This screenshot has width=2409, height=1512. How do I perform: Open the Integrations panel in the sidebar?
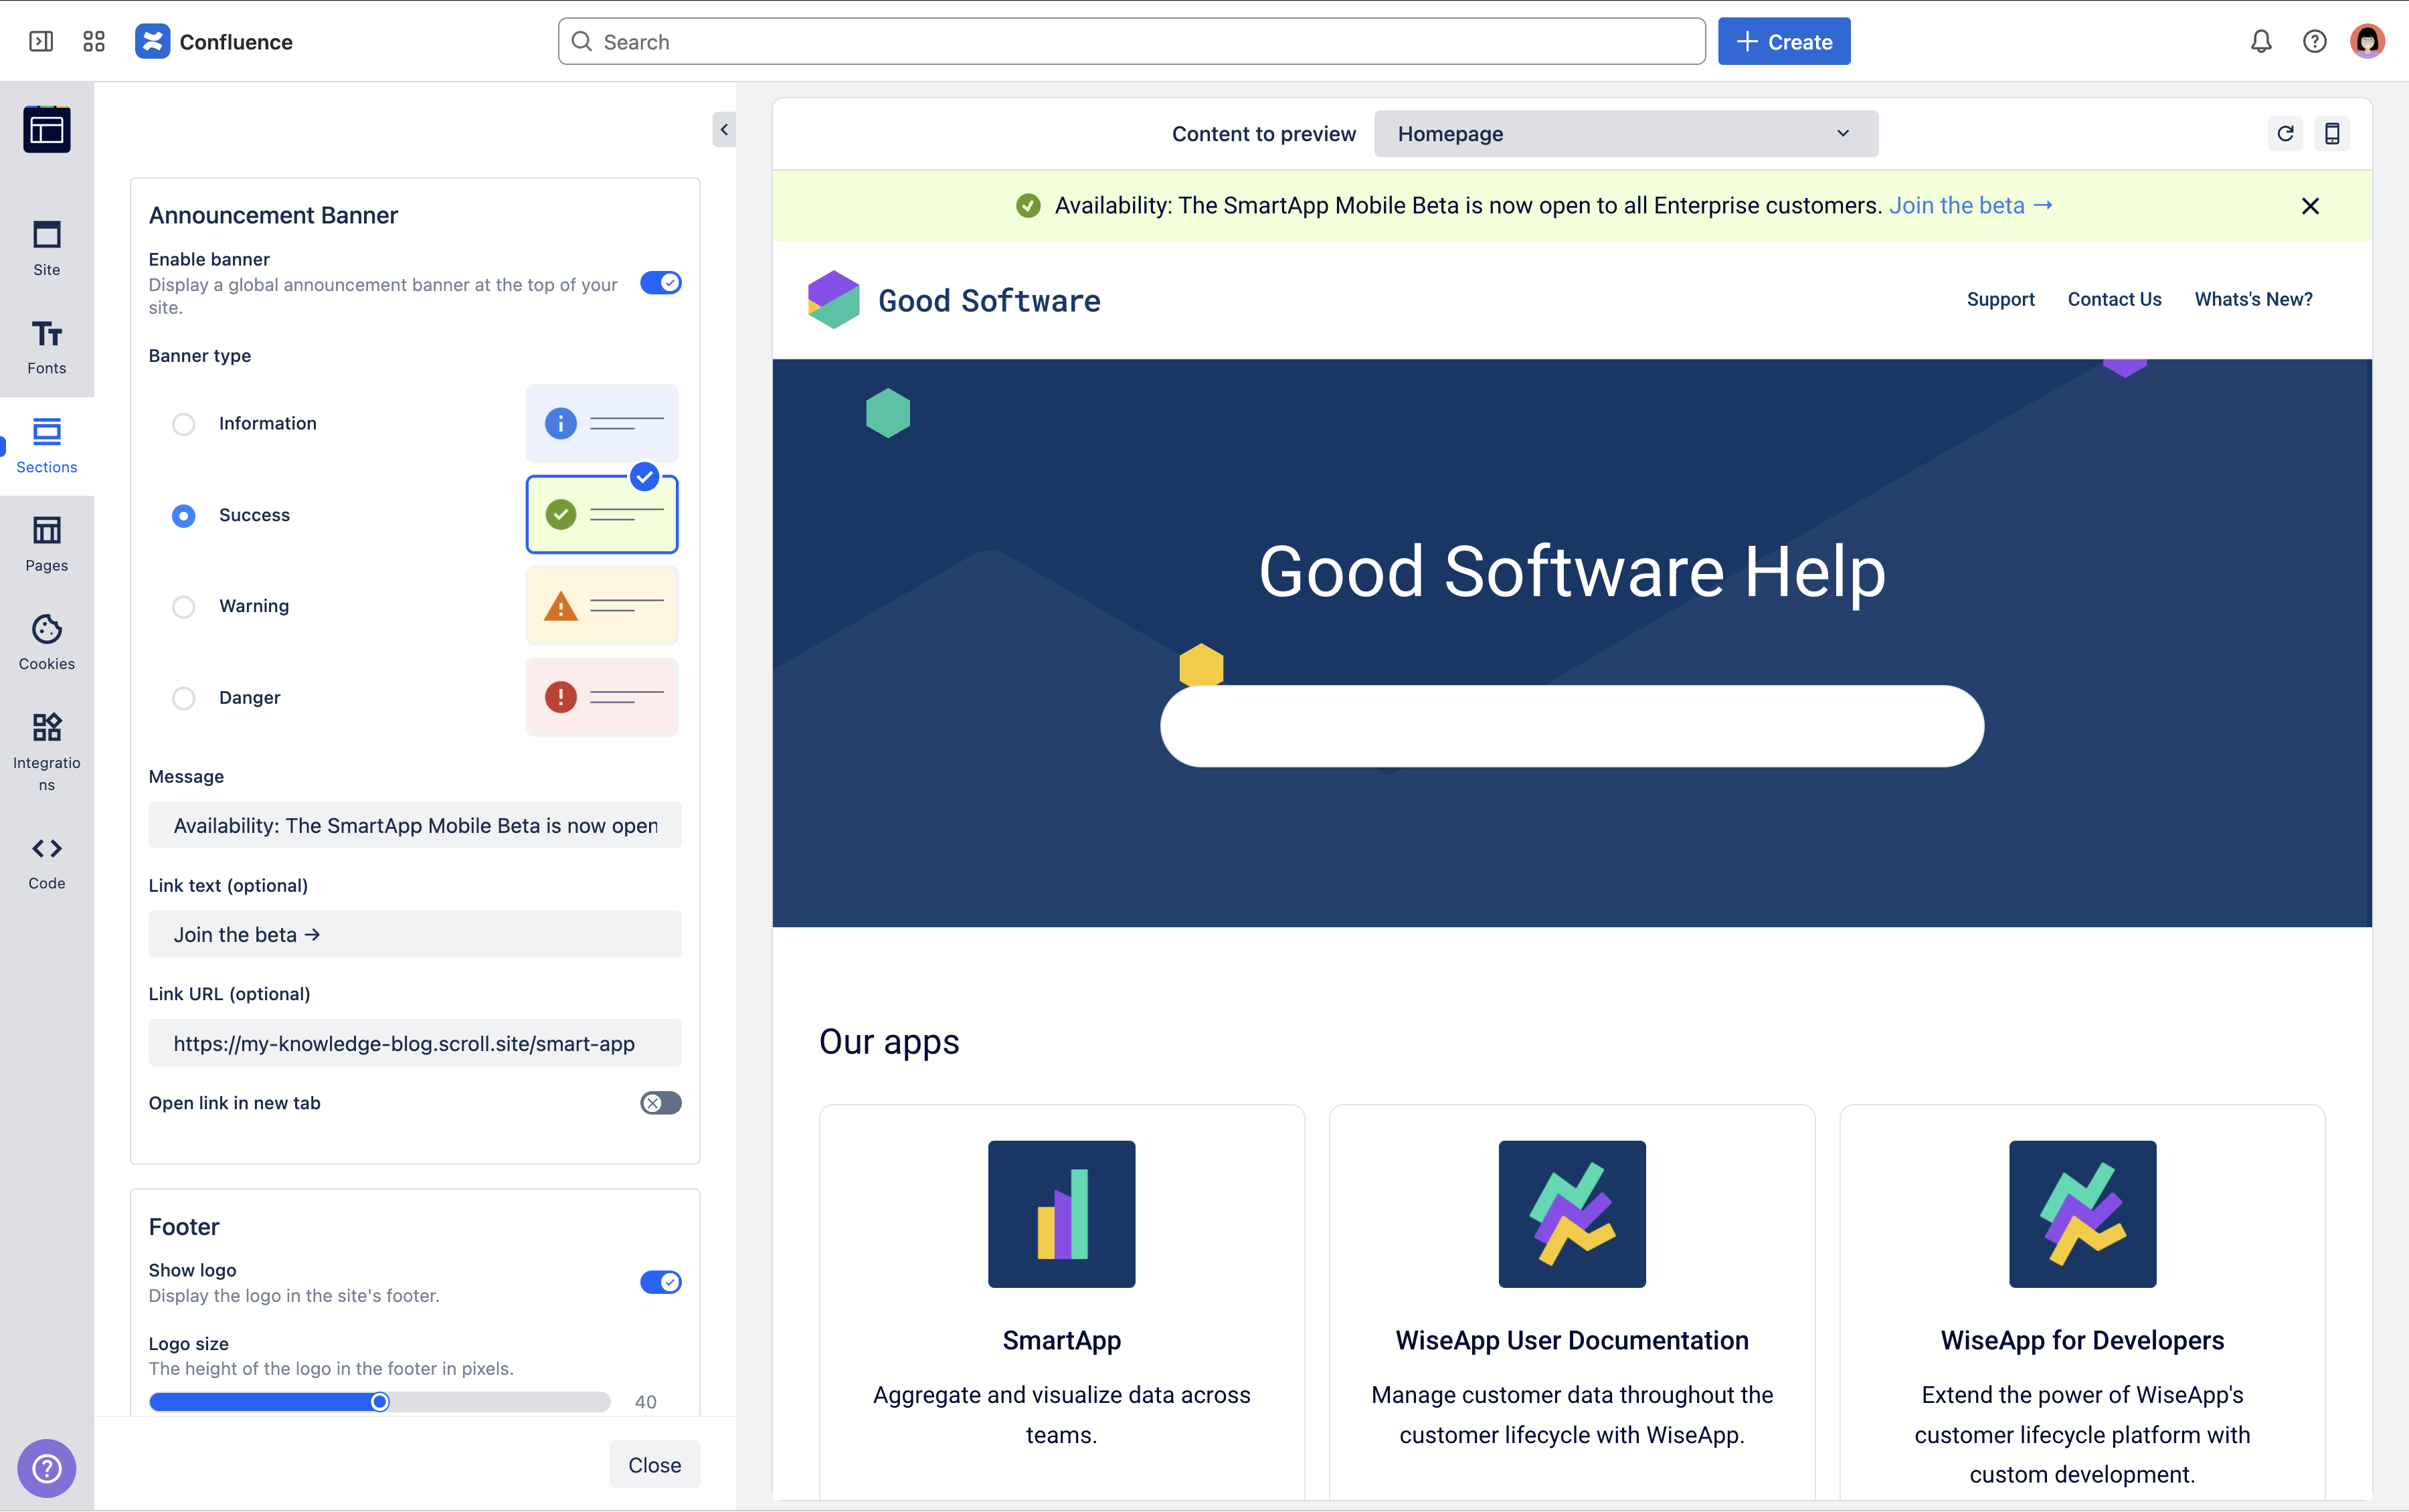(47, 750)
